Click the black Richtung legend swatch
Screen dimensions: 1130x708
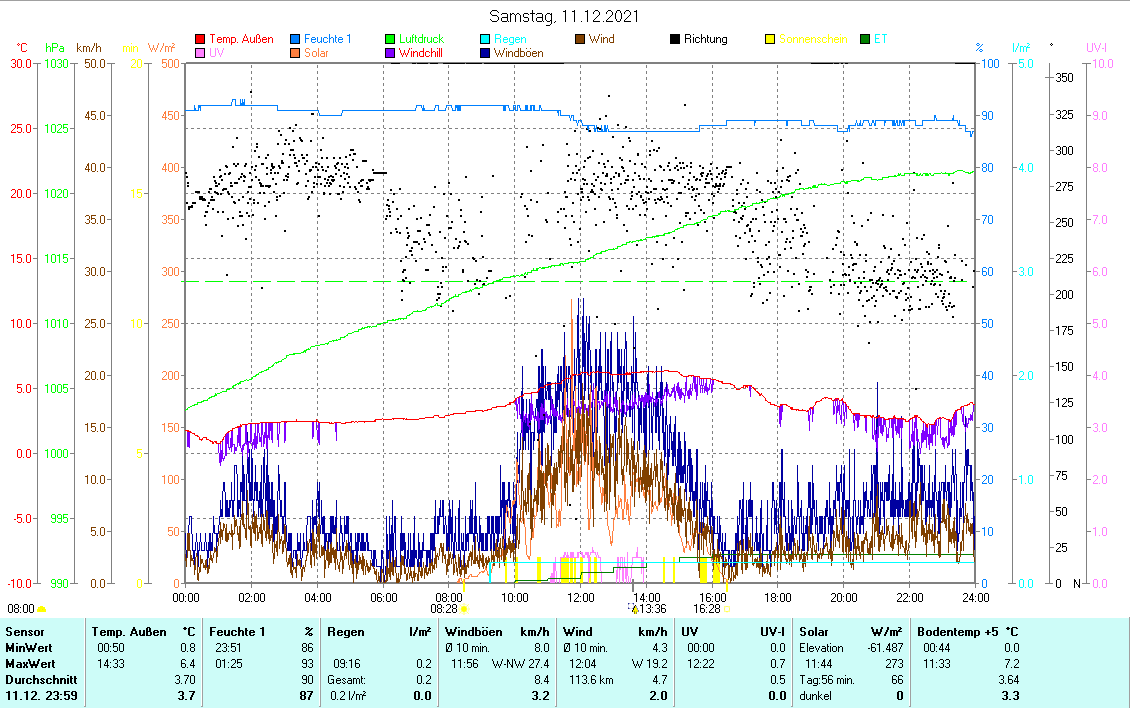pyautogui.click(x=675, y=40)
